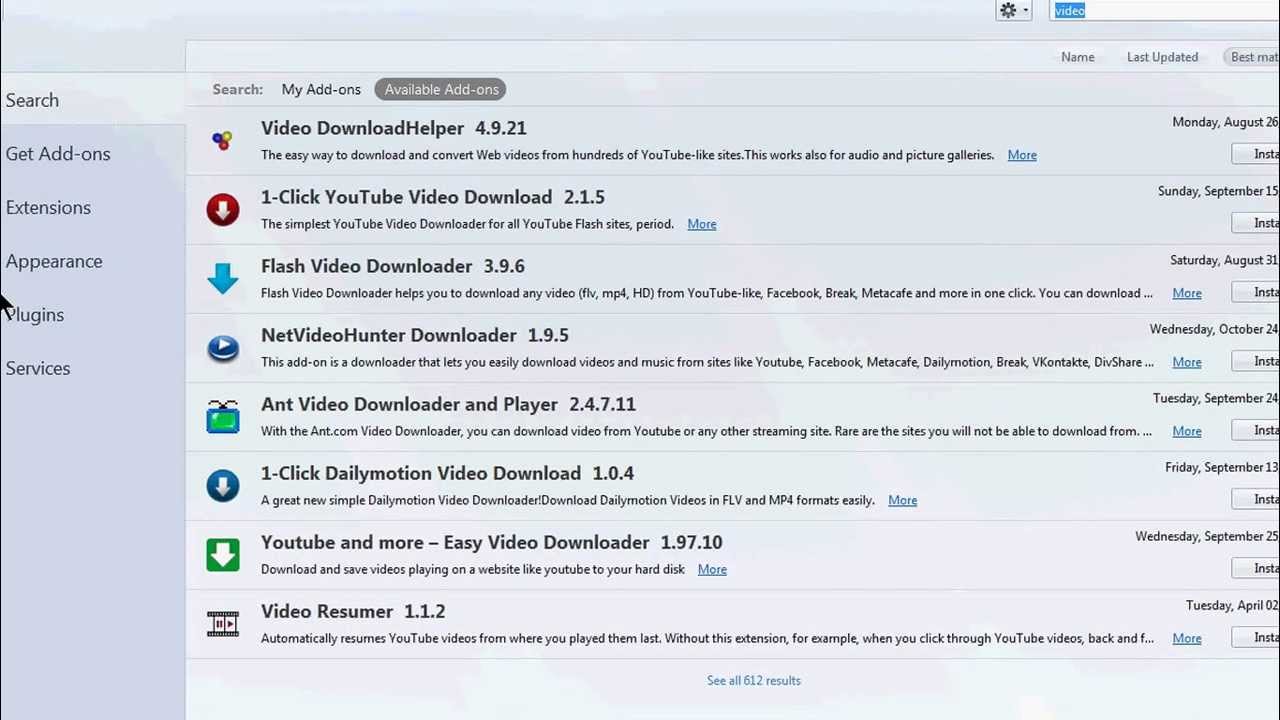
Task: Sort results by Best match
Action: (x=1253, y=57)
